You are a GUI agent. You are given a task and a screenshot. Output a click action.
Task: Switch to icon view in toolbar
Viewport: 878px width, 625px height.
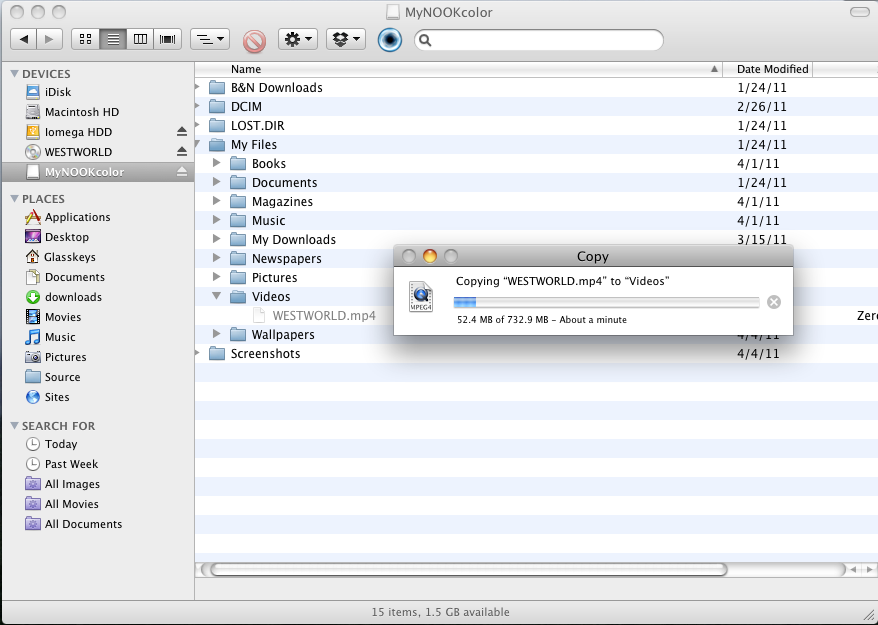pos(86,40)
